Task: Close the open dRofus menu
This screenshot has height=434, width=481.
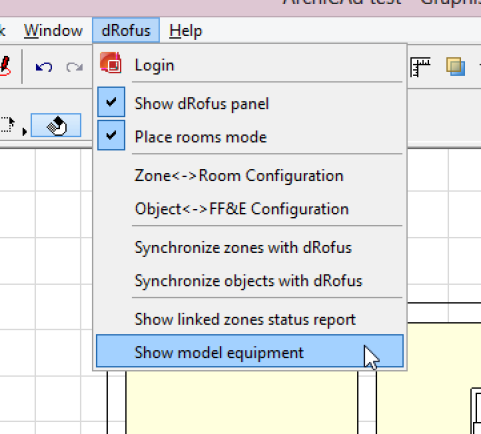Action: pyautogui.click(x=126, y=30)
